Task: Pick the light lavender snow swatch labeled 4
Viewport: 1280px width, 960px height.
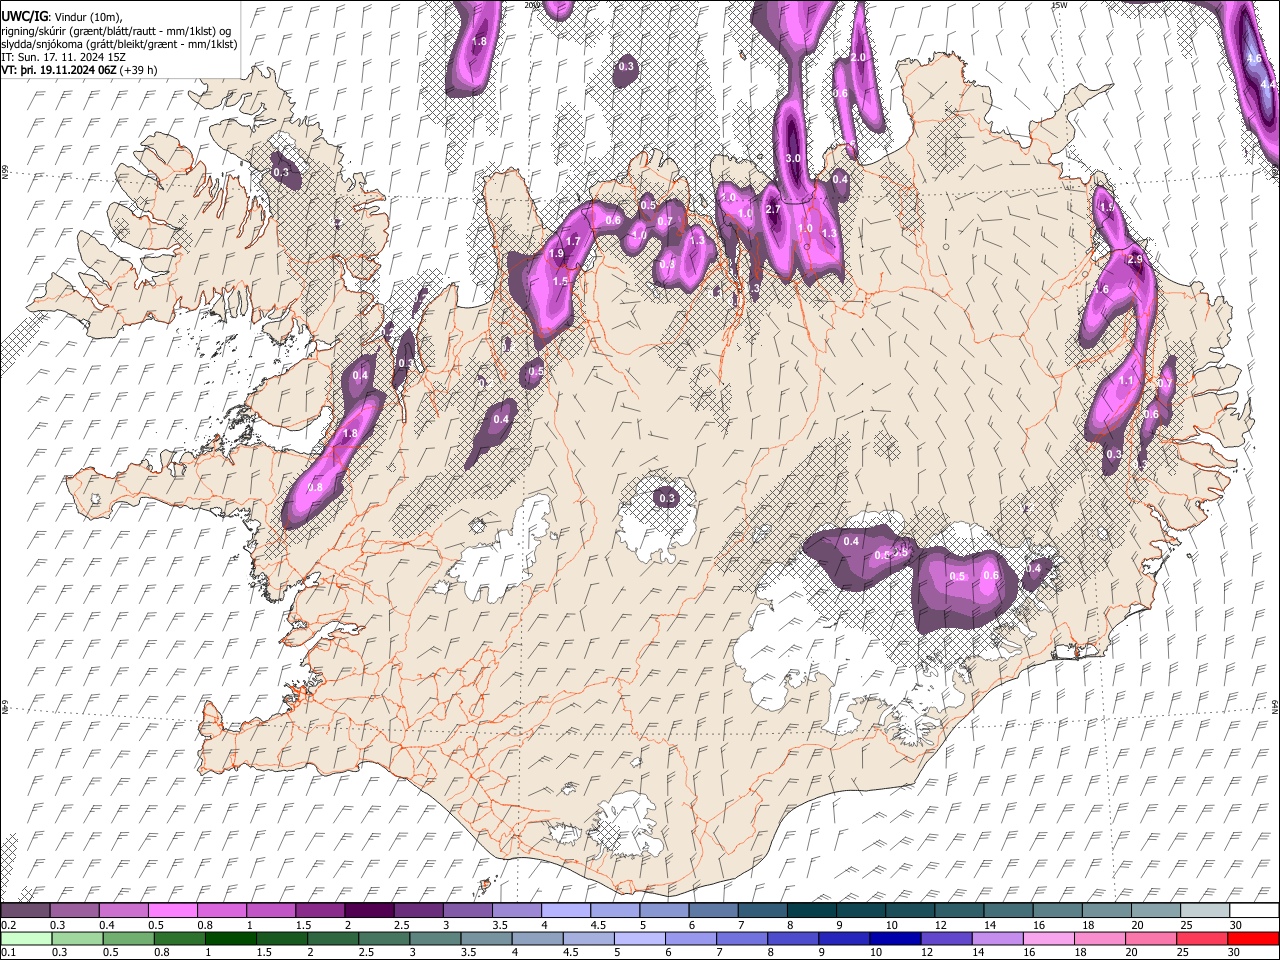Action: [x=565, y=911]
